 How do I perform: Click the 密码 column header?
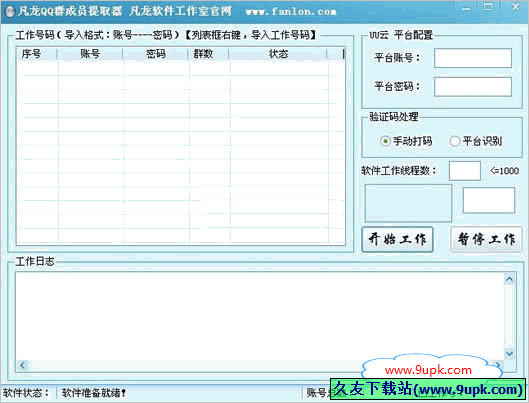click(x=155, y=54)
